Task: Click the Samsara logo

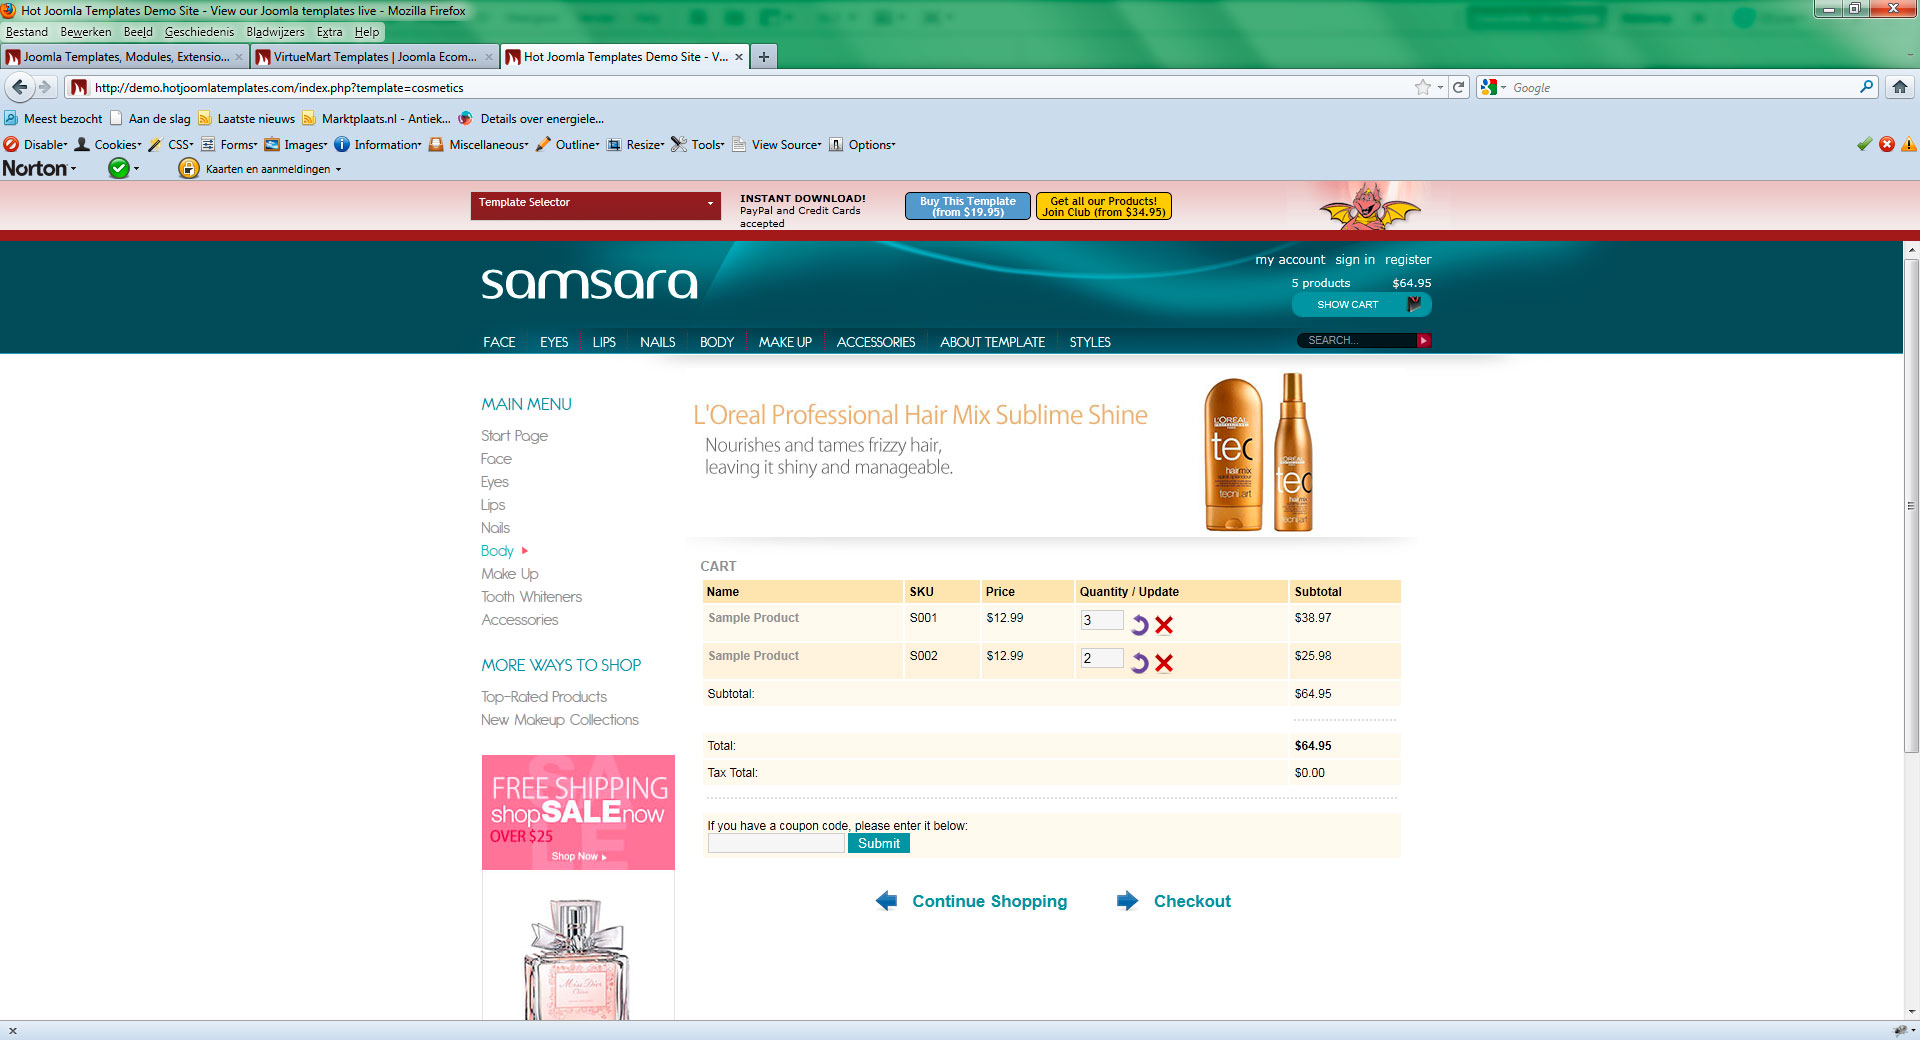Action: click(x=589, y=283)
